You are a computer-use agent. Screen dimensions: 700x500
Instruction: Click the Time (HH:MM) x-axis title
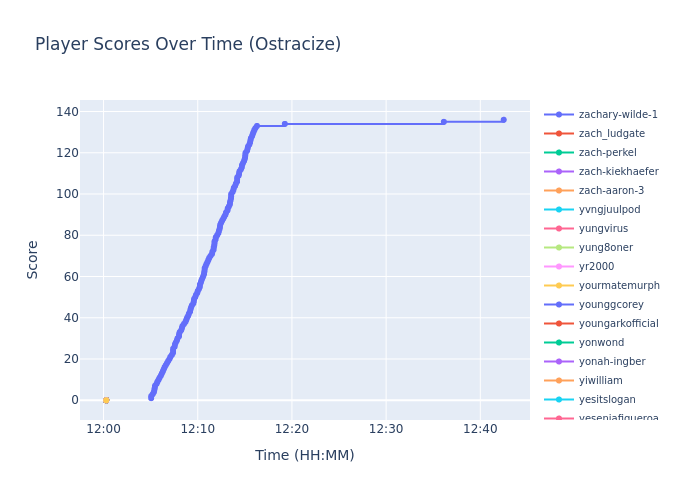click(x=304, y=456)
